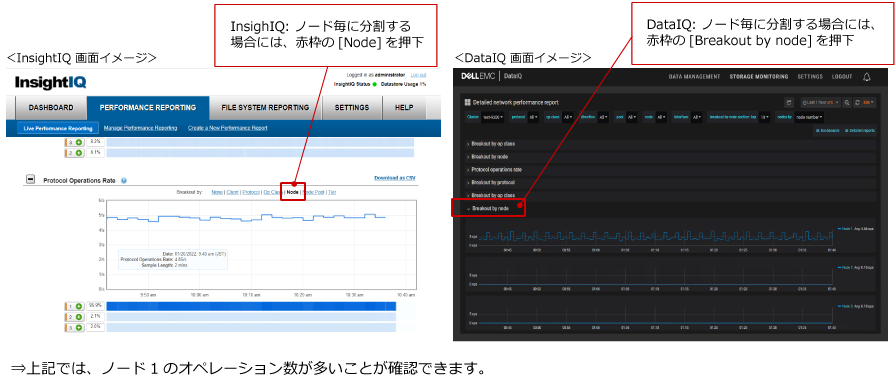Set breakout to None
This screenshot has width=895, height=390.
[217, 192]
